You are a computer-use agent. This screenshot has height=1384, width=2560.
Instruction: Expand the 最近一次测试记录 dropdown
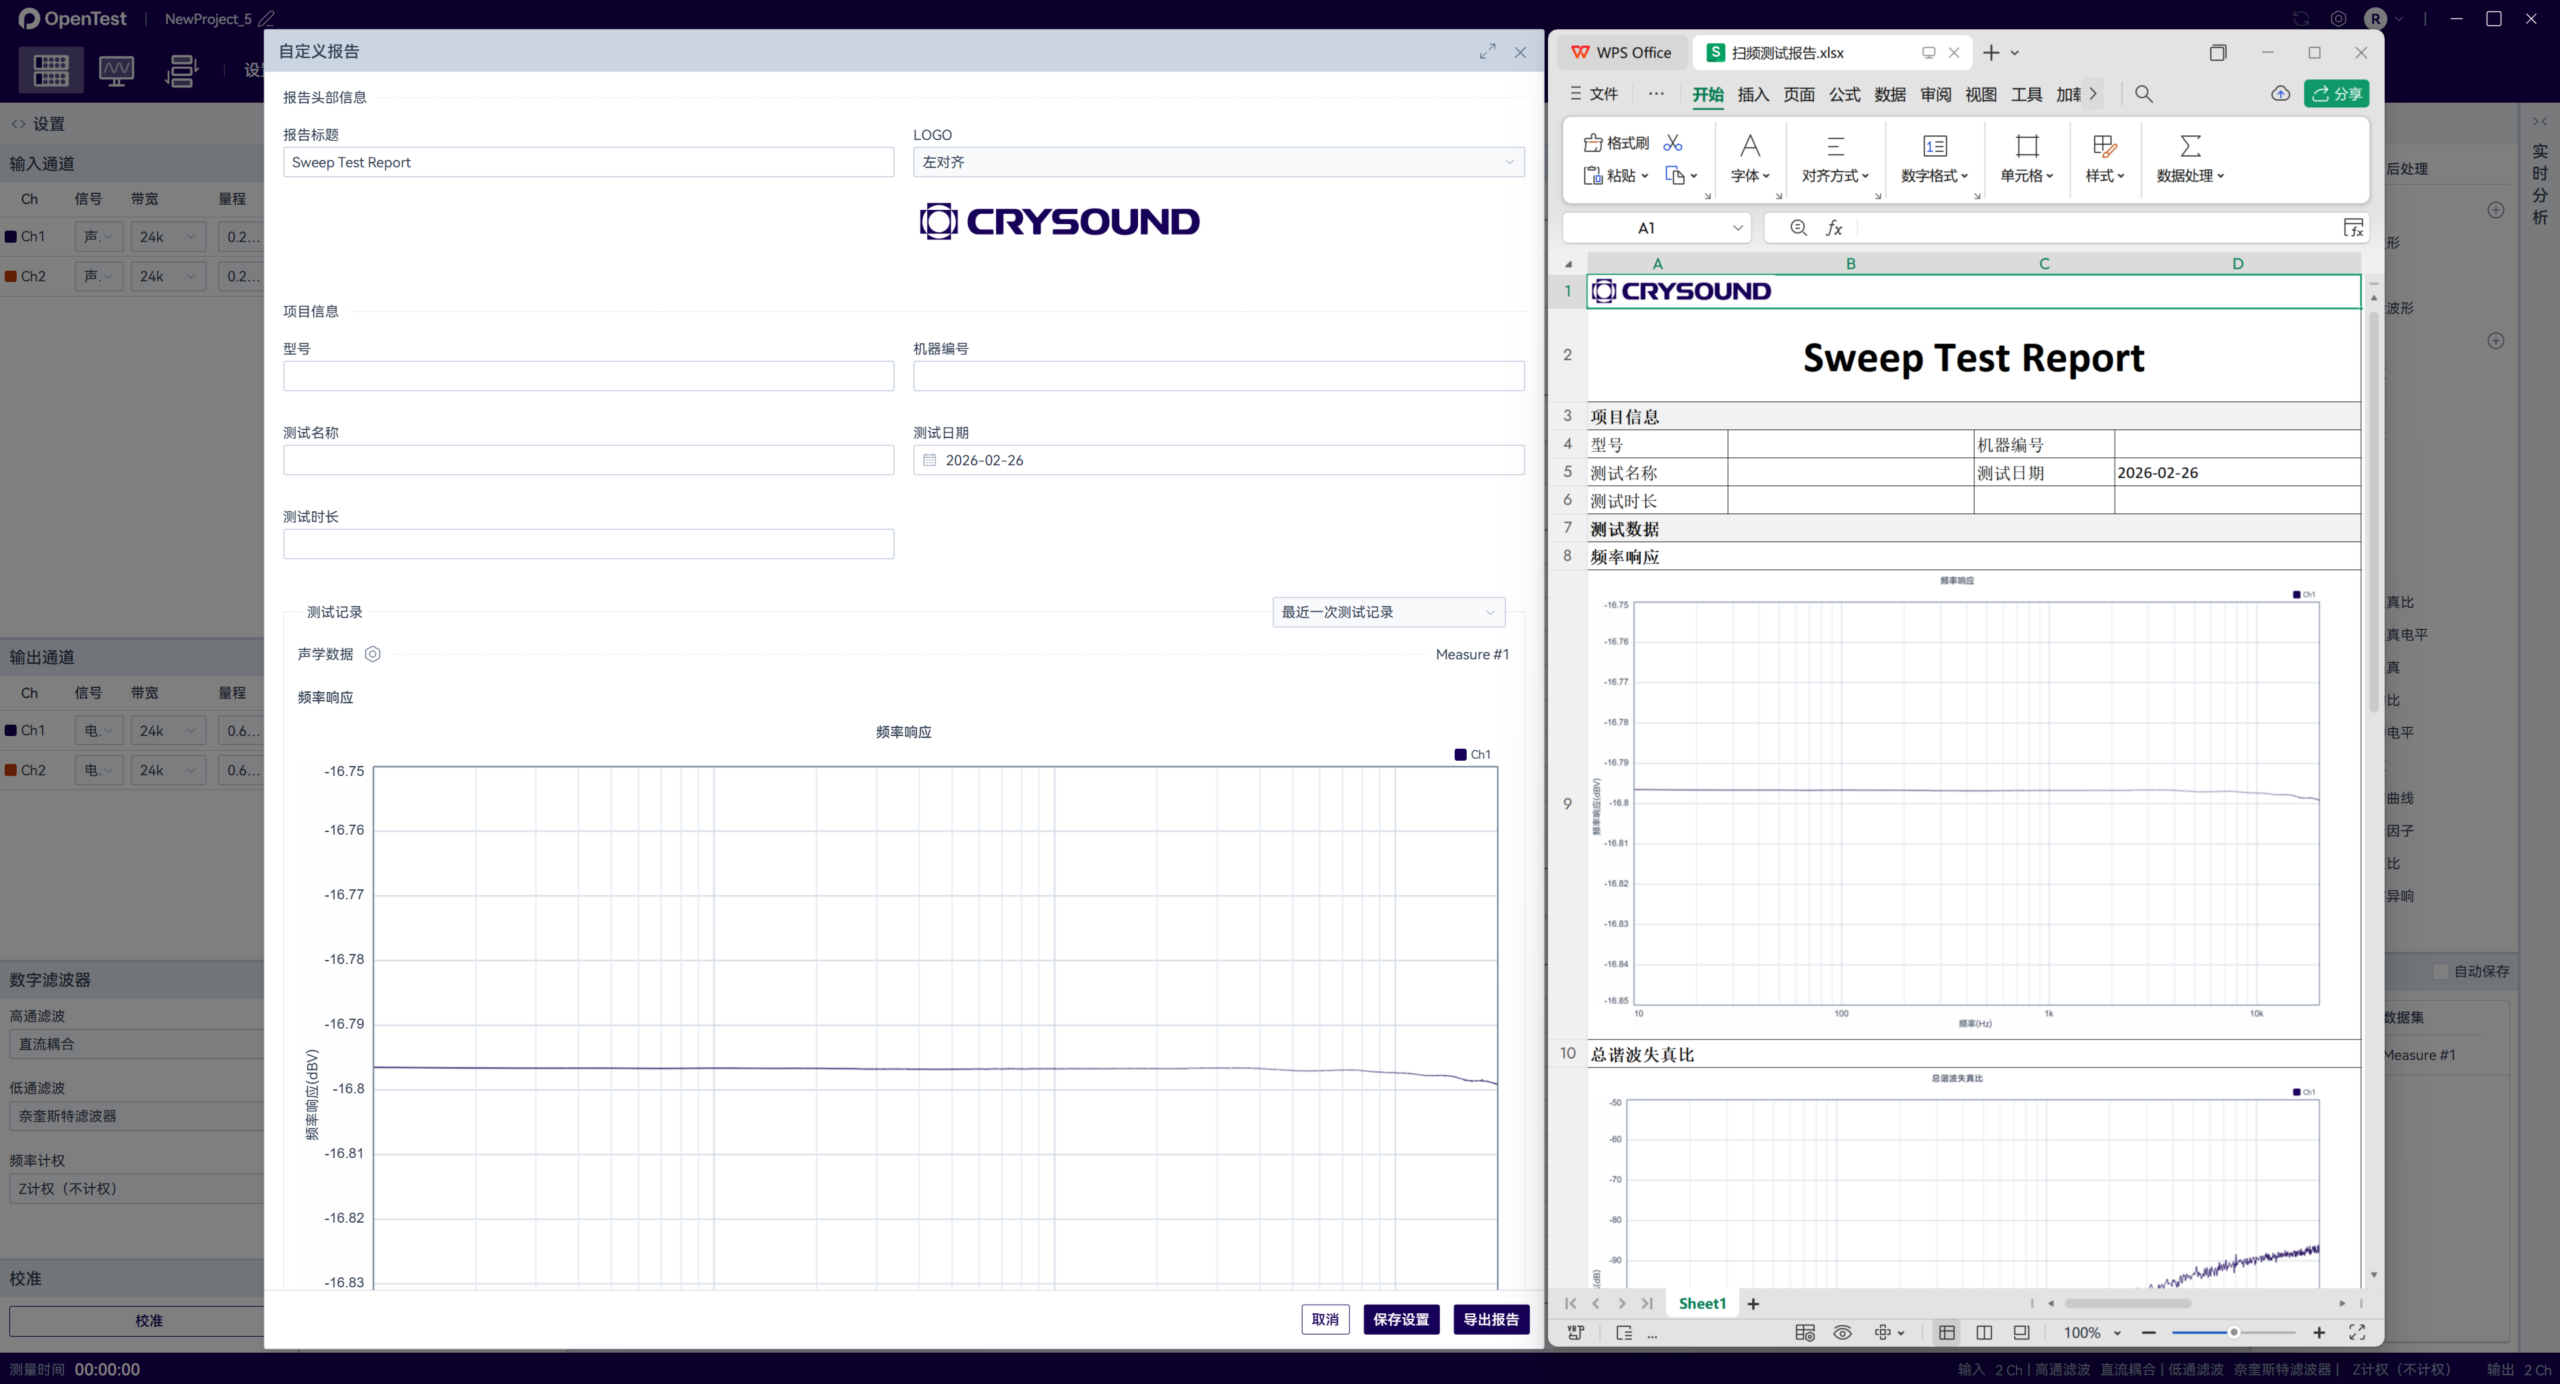coord(1388,612)
